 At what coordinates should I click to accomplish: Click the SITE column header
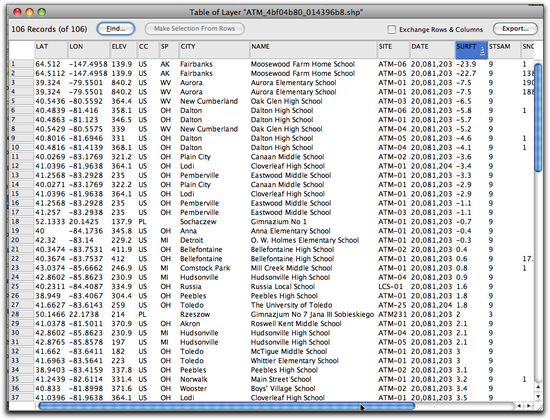pyautogui.click(x=393, y=49)
